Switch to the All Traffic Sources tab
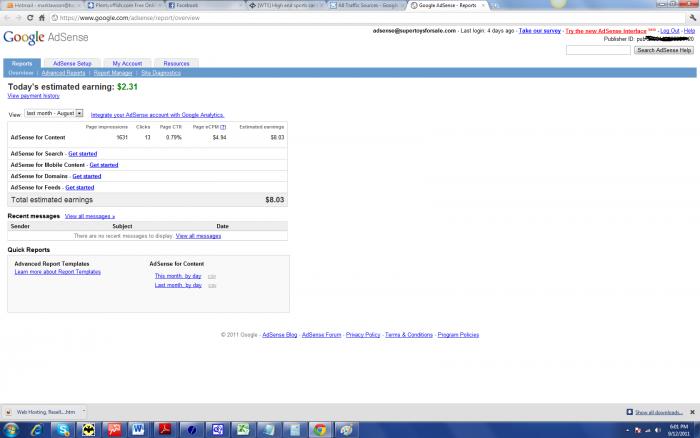700x438 pixels. pos(364,5)
